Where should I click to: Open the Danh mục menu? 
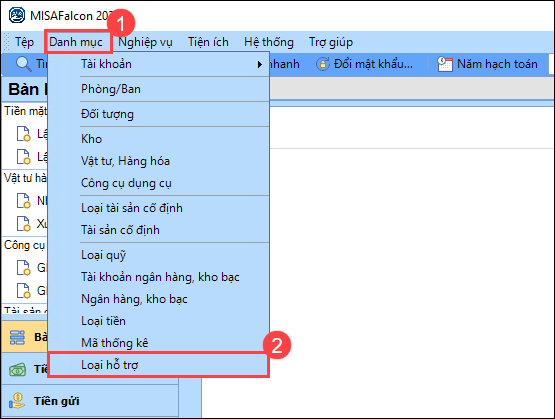click(76, 42)
